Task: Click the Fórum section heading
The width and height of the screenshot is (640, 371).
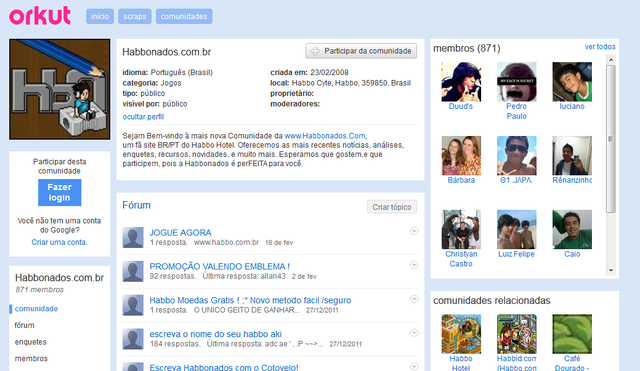Action: point(136,205)
